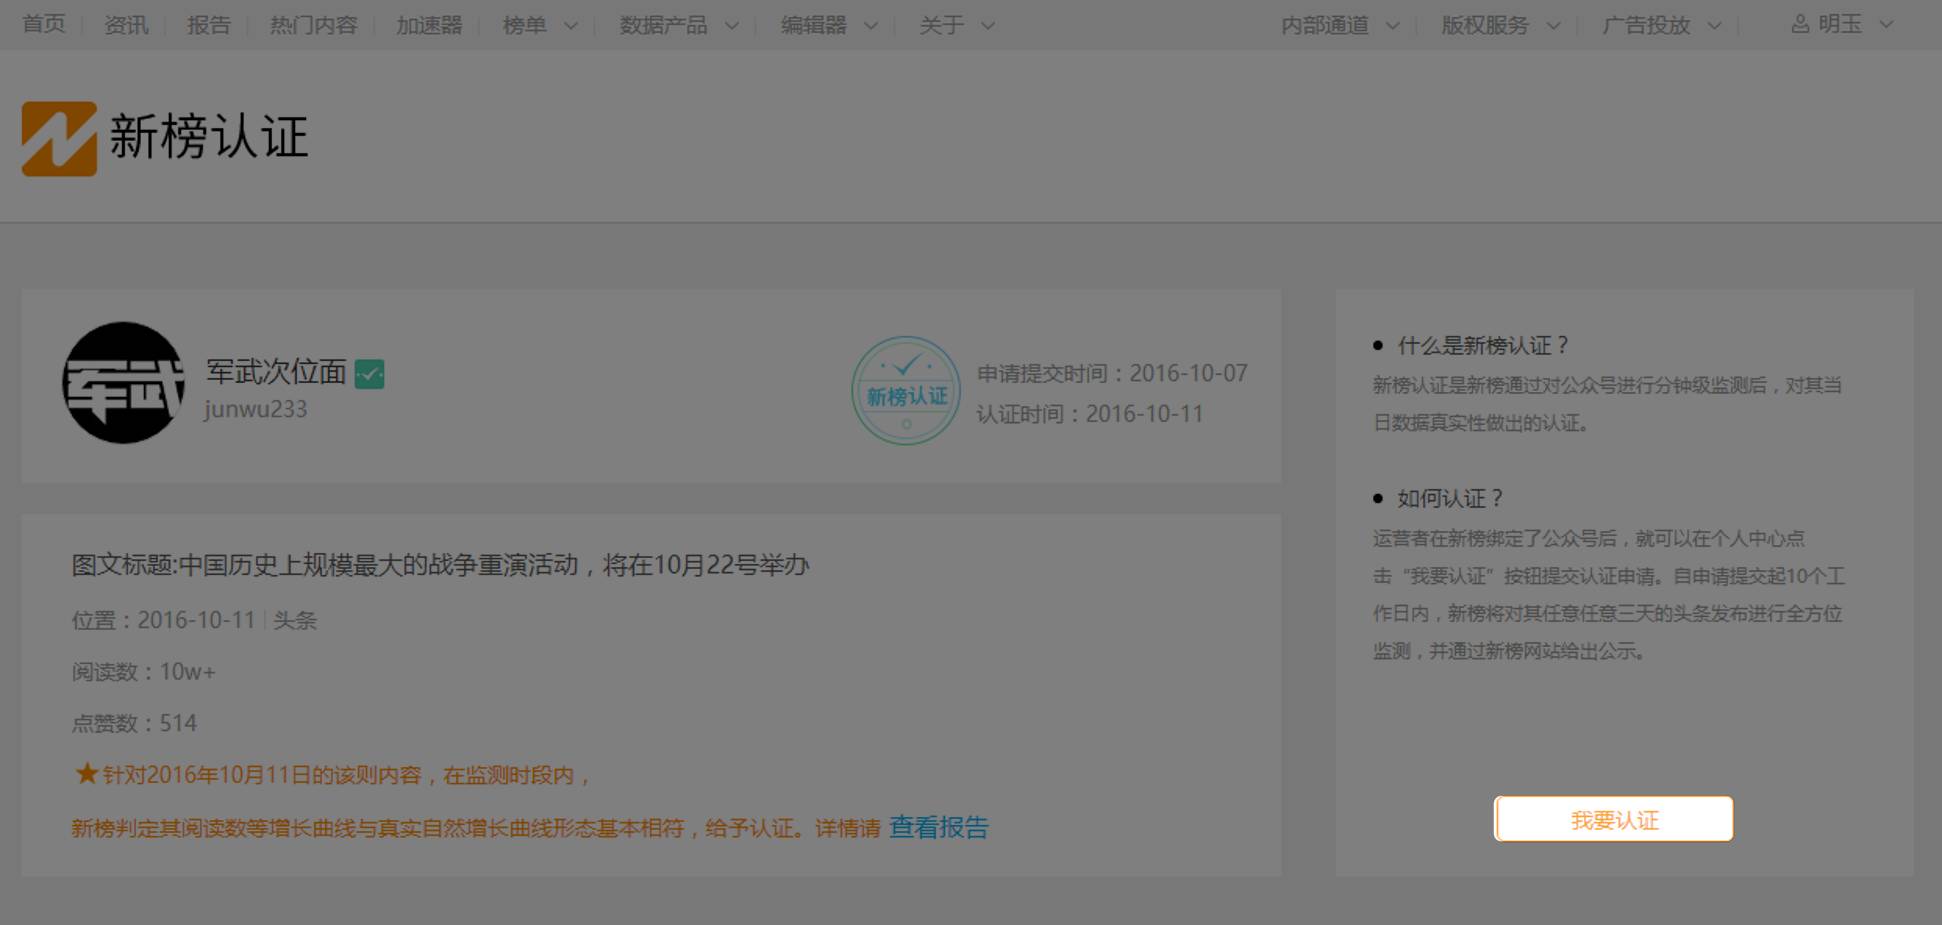
Task: Click the 军武 round account avatar
Action: click(124, 383)
